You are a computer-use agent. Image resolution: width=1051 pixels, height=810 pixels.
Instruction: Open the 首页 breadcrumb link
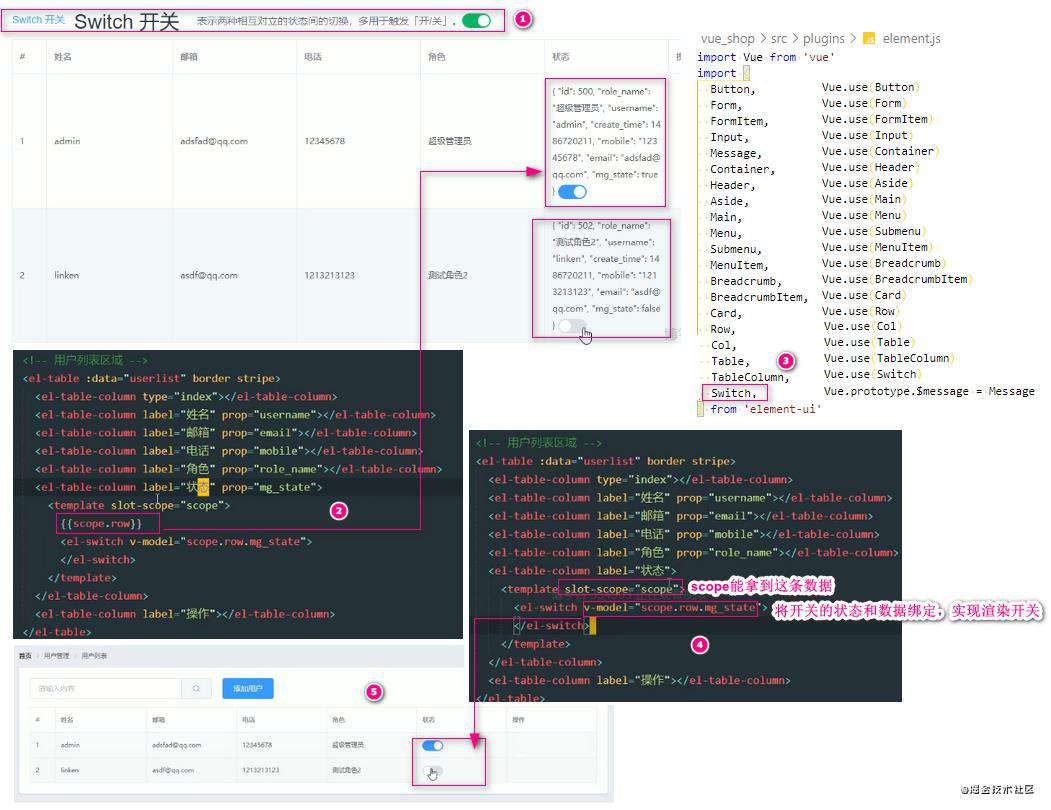25,655
